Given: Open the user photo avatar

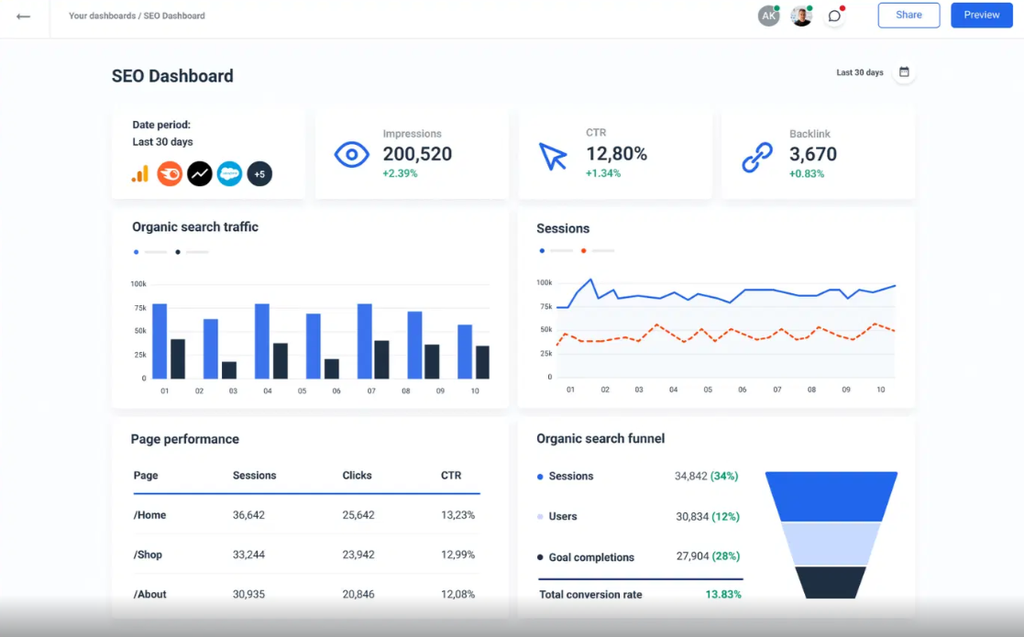Looking at the screenshot, I should tap(801, 16).
